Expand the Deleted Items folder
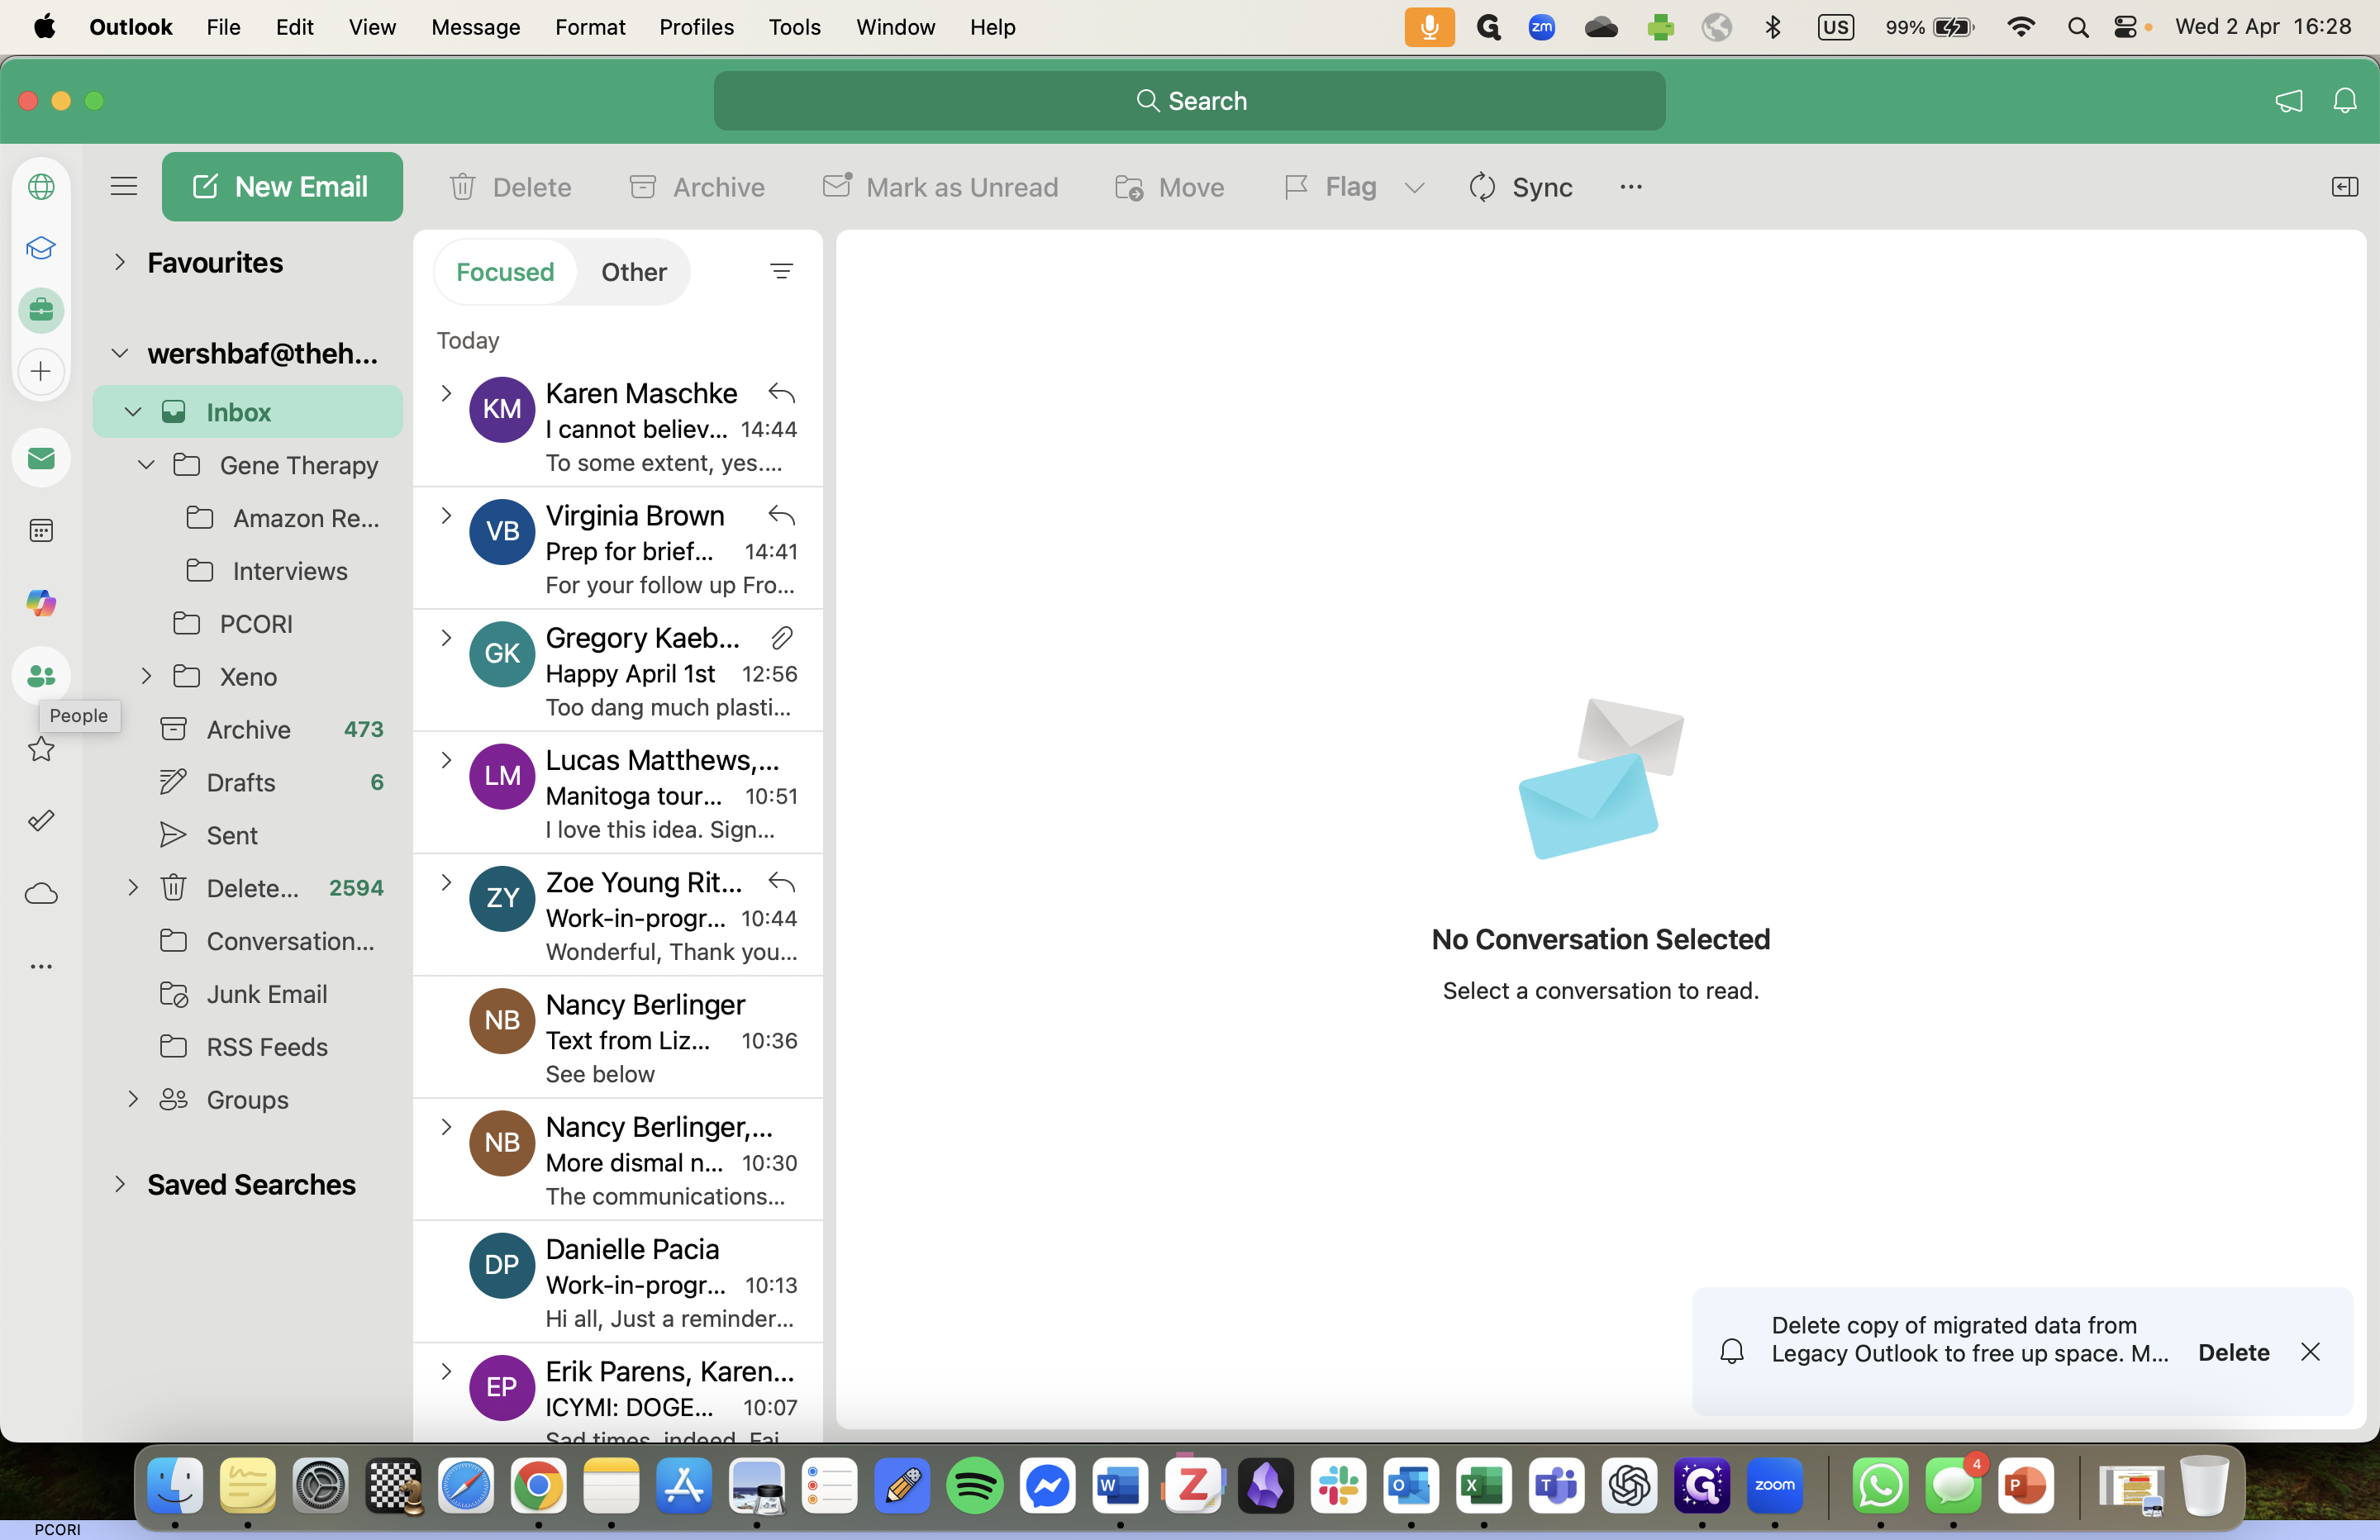This screenshot has height=1540, width=2380. (133, 888)
